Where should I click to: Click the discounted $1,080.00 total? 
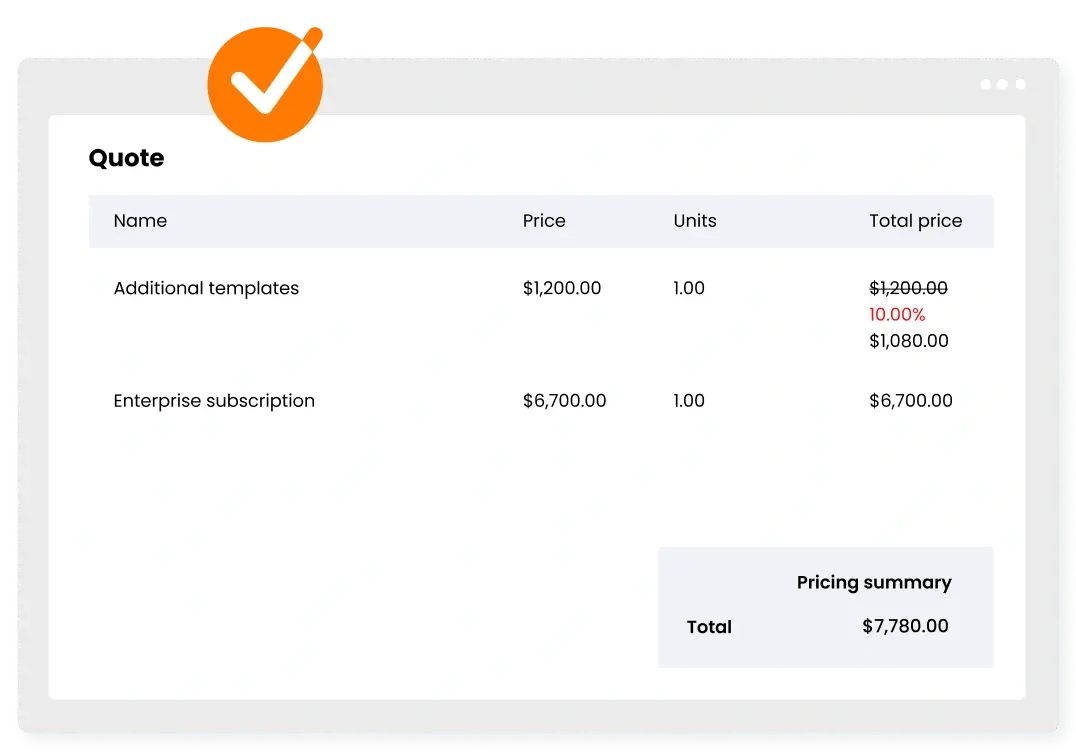pos(908,341)
